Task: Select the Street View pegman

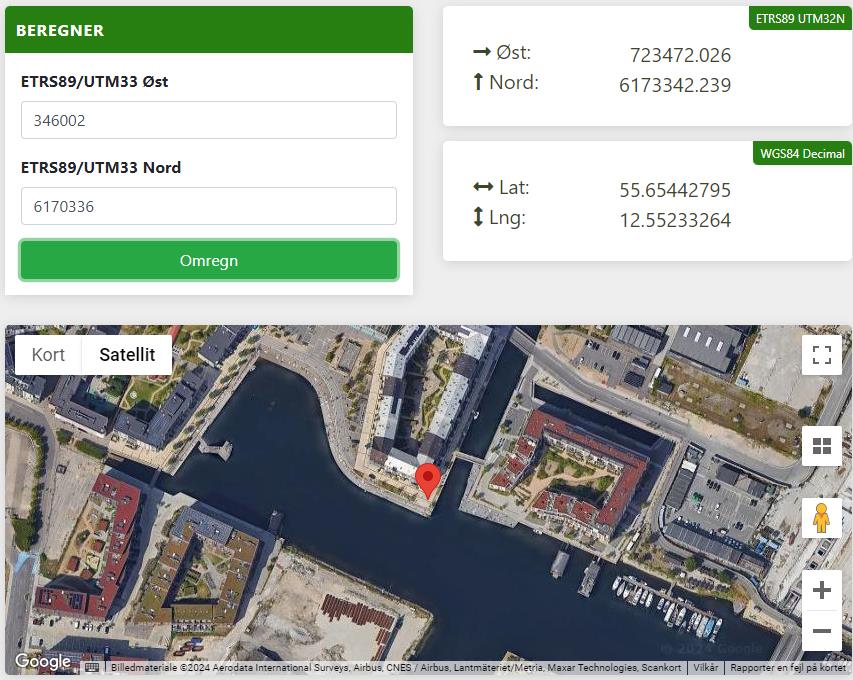Action: tap(821, 518)
